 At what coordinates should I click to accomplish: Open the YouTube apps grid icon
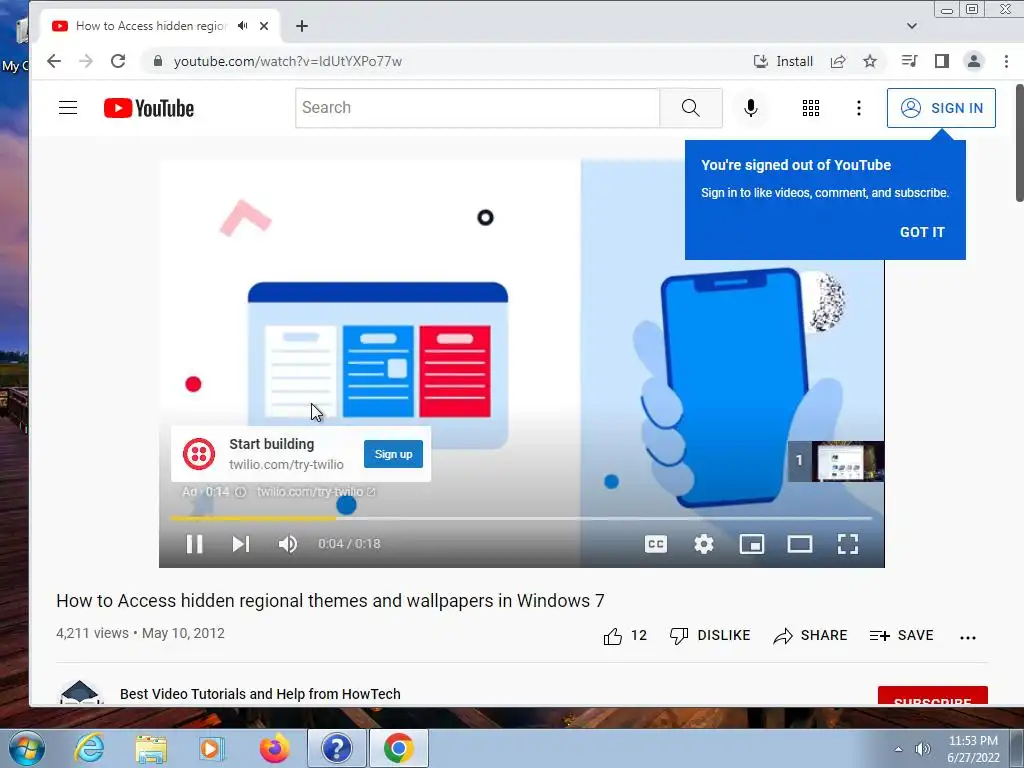[x=810, y=108]
